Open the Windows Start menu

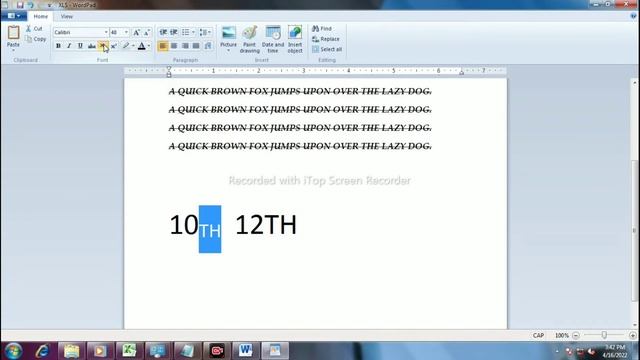(13, 351)
